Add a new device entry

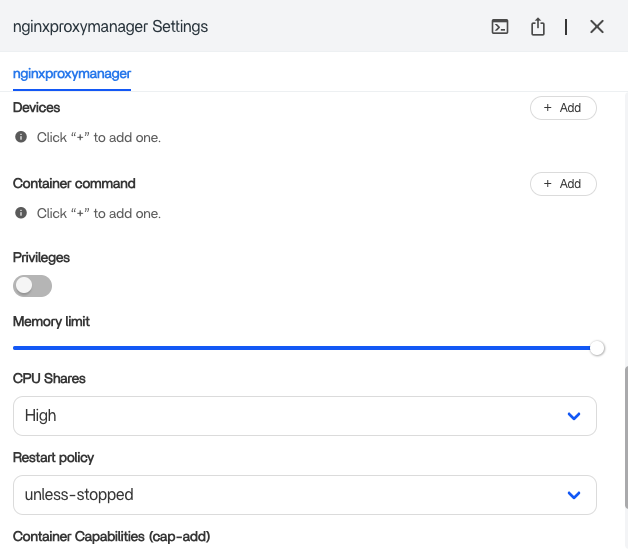(562, 108)
